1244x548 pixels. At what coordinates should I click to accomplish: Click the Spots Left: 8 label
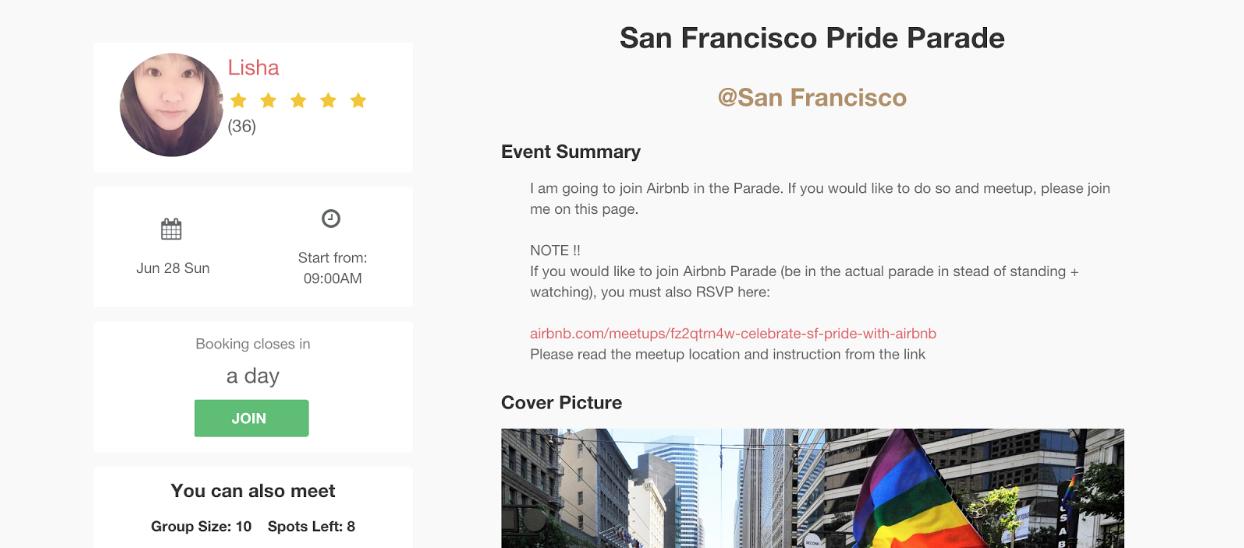[311, 526]
